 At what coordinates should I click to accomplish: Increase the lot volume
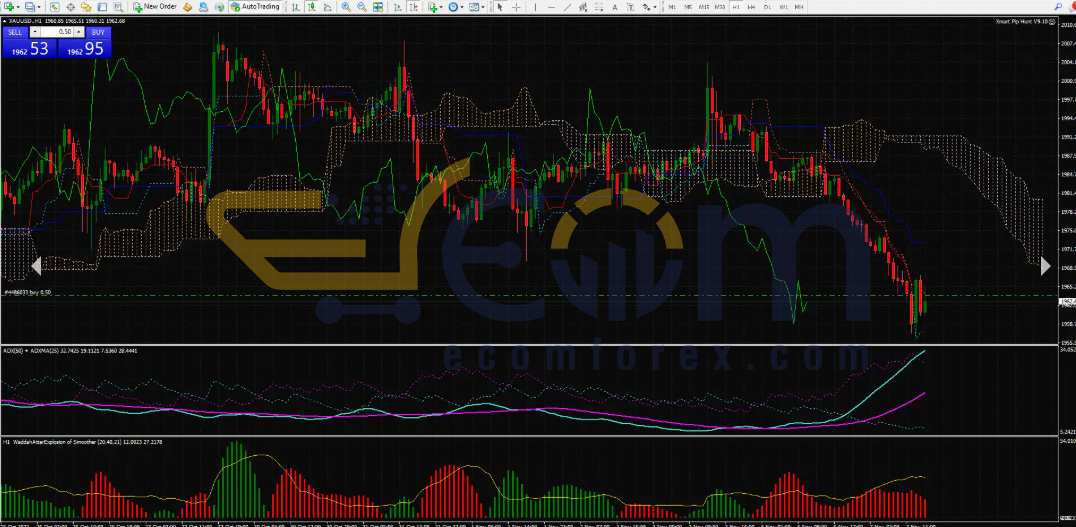pos(79,32)
